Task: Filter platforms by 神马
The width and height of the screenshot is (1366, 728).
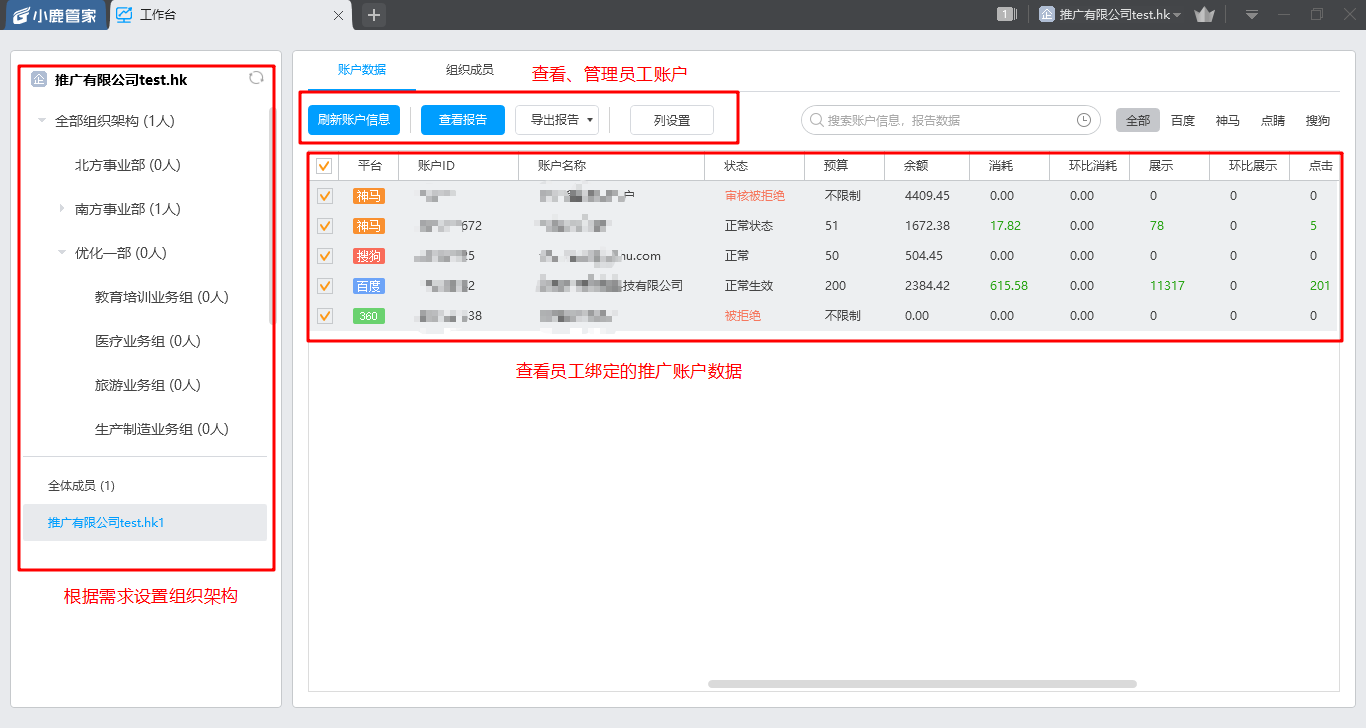Action: point(1228,120)
